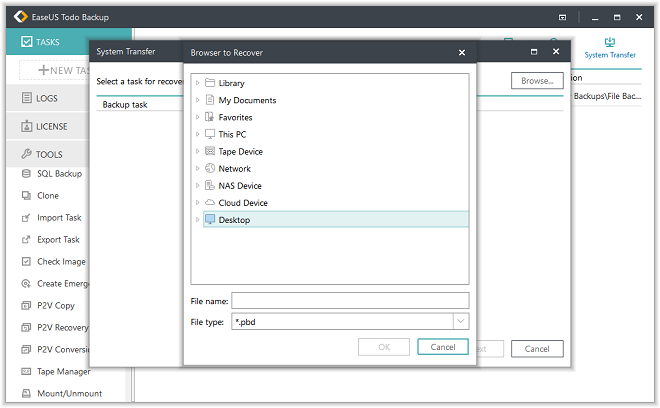Open the File type dropdown
Image resolution: width=660 pixels, height=408 pixels.
[x=460, y=321]
